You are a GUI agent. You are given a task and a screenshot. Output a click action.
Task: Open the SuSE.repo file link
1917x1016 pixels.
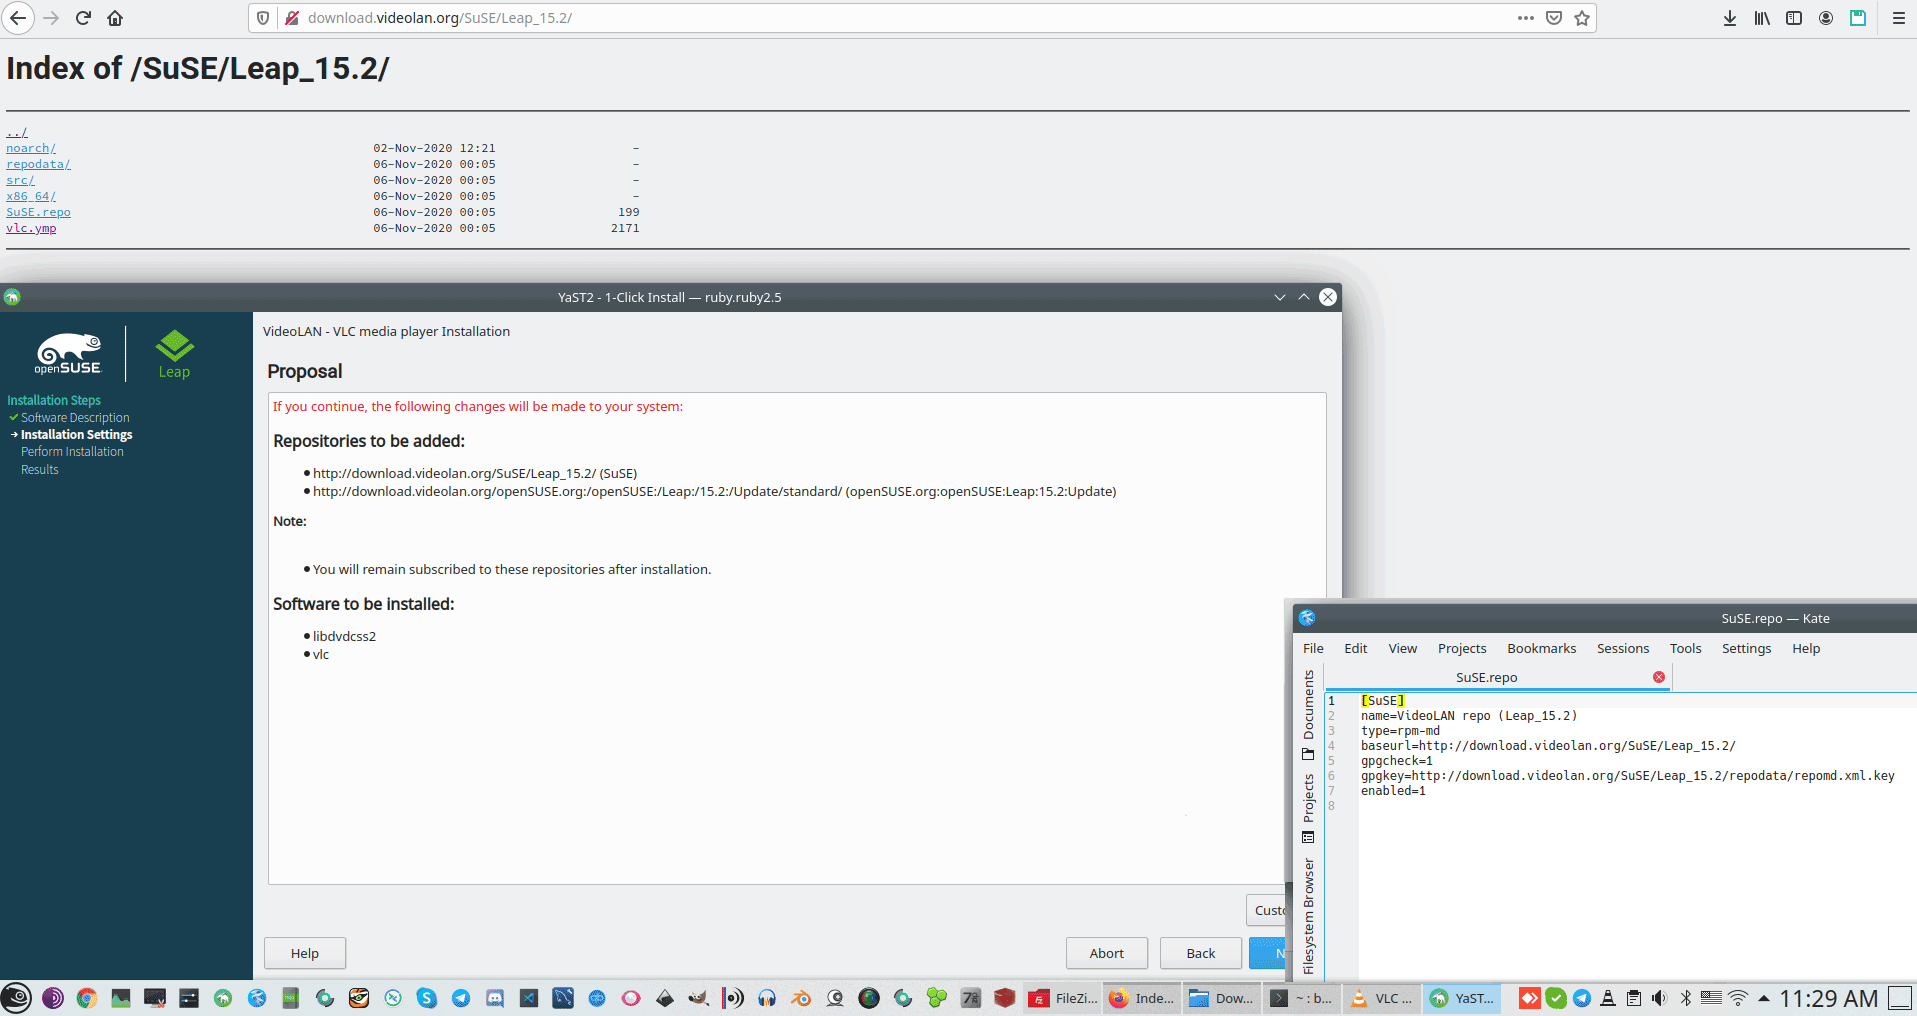coord(38,212)
